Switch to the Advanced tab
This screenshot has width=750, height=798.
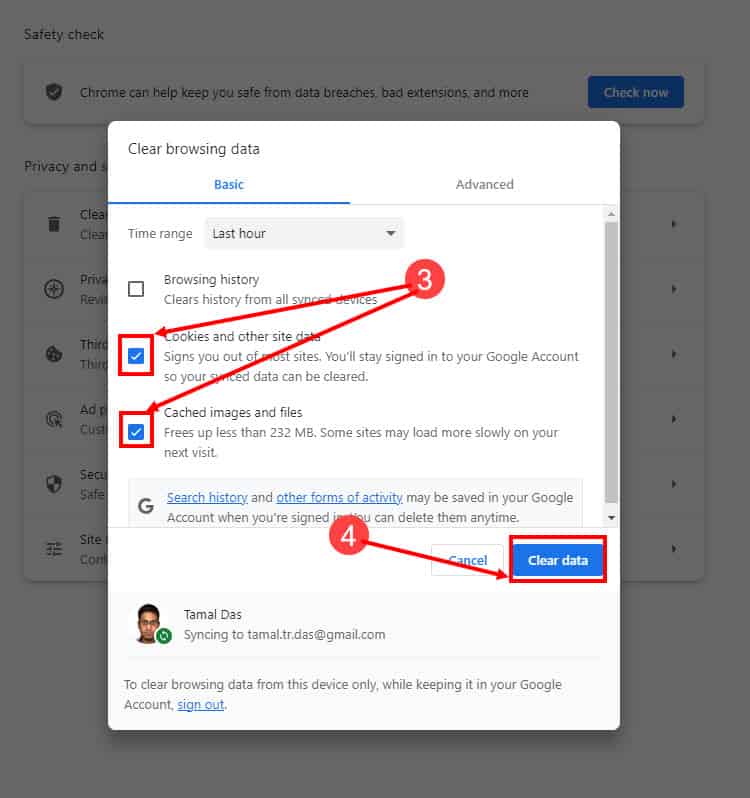click(x=484, y=185)
